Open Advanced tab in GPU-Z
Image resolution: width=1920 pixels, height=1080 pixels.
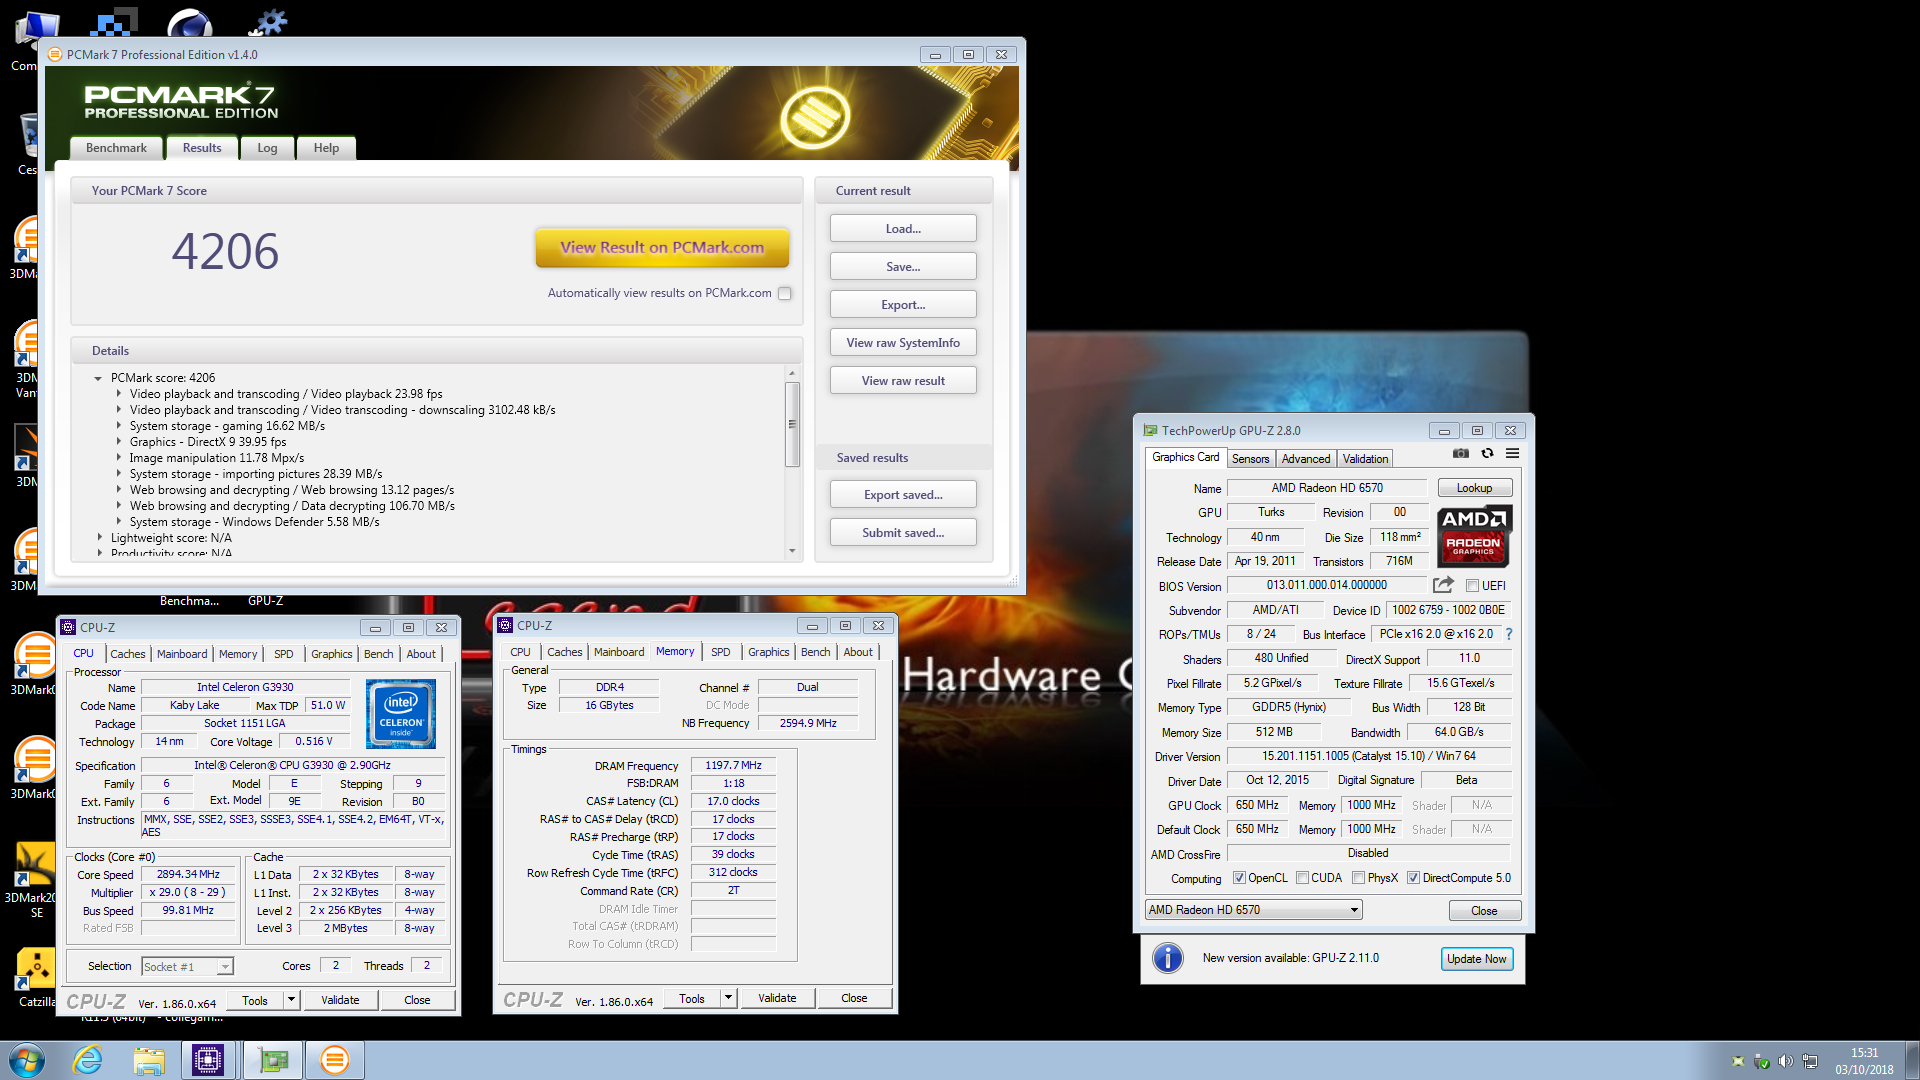[x=1306, y=459]
